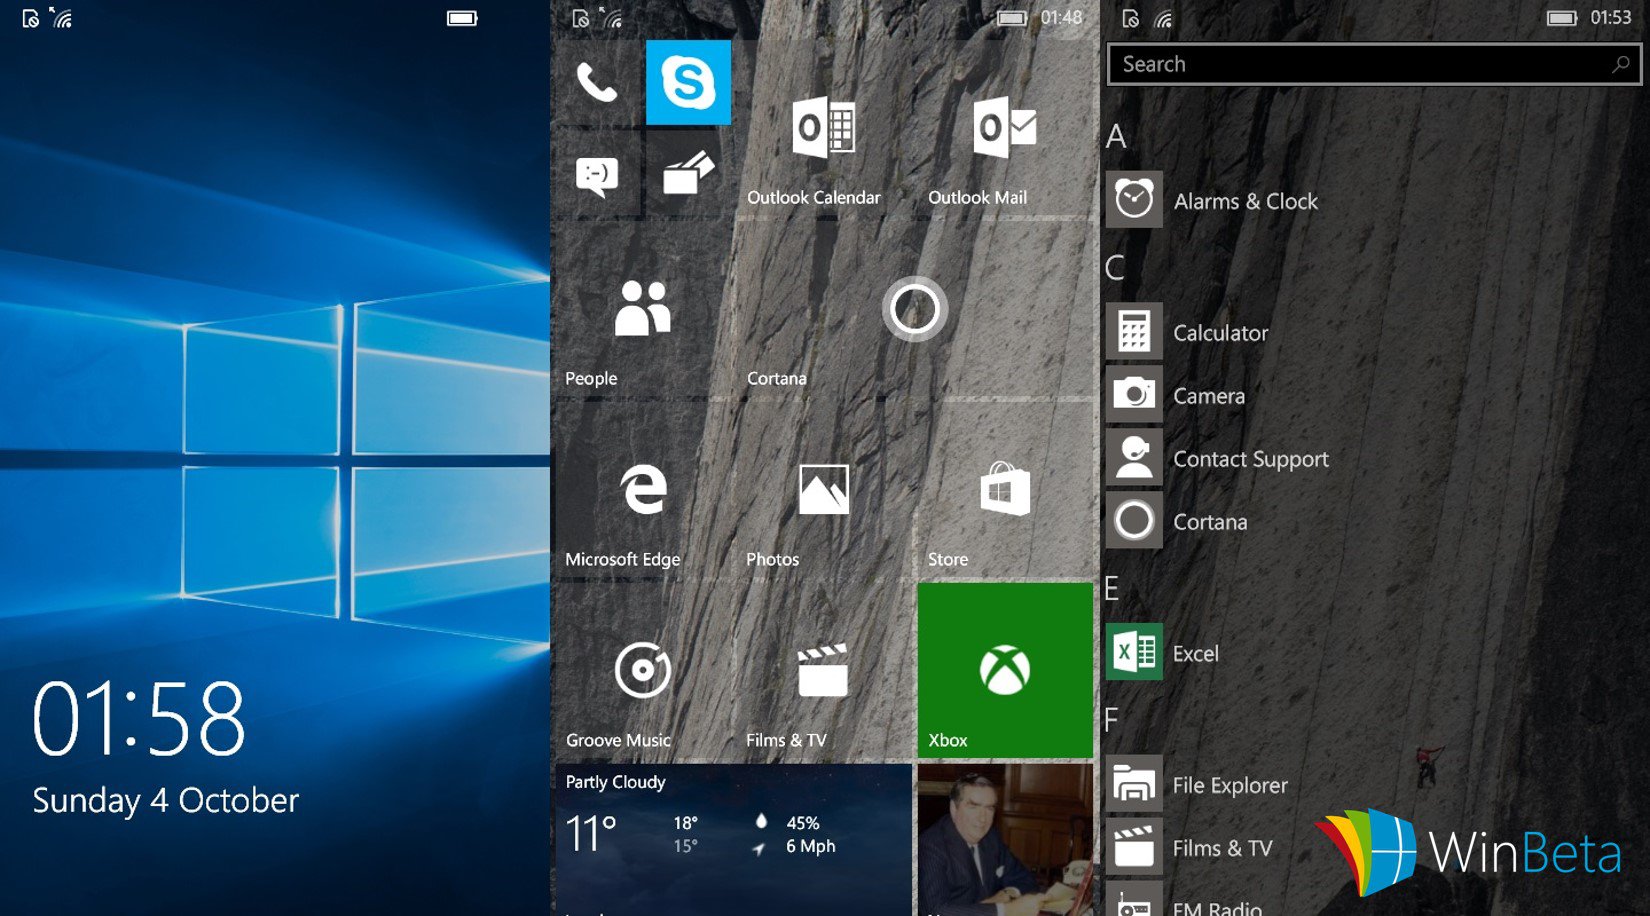Open the People tile
1650x916 pixels.
(642, 310)
